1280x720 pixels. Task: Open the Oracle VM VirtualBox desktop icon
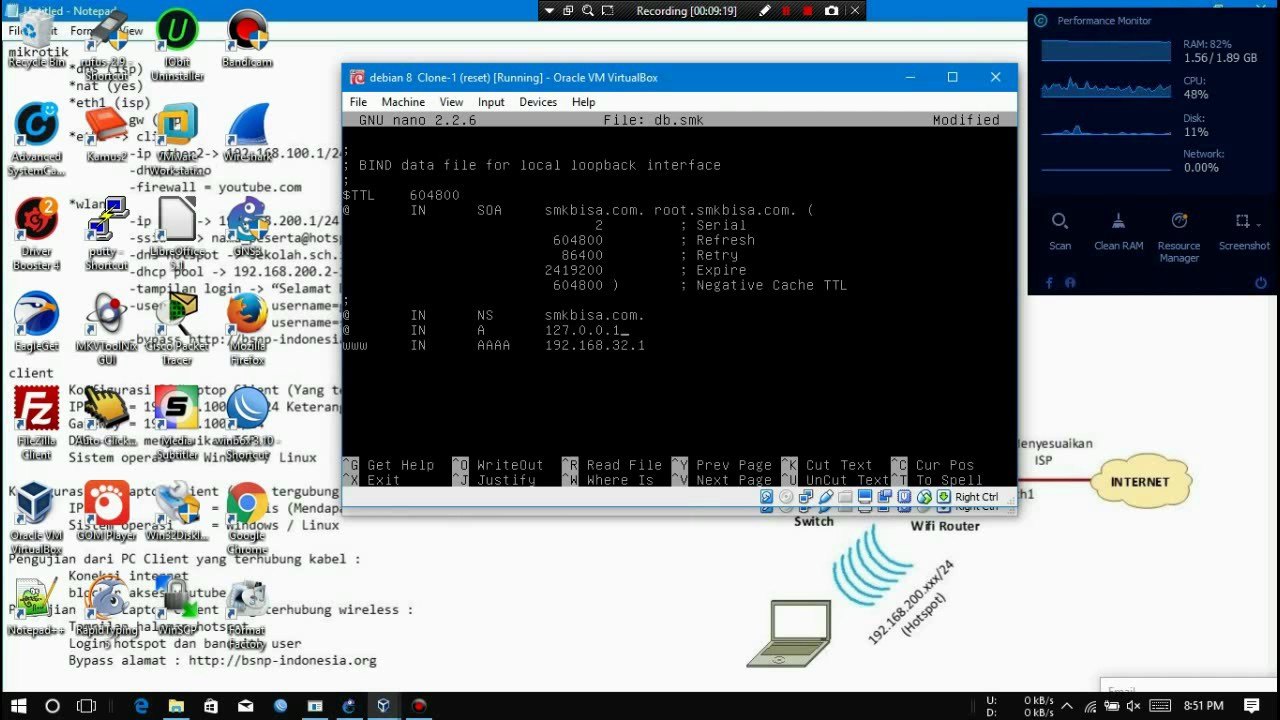pos(36,518)
